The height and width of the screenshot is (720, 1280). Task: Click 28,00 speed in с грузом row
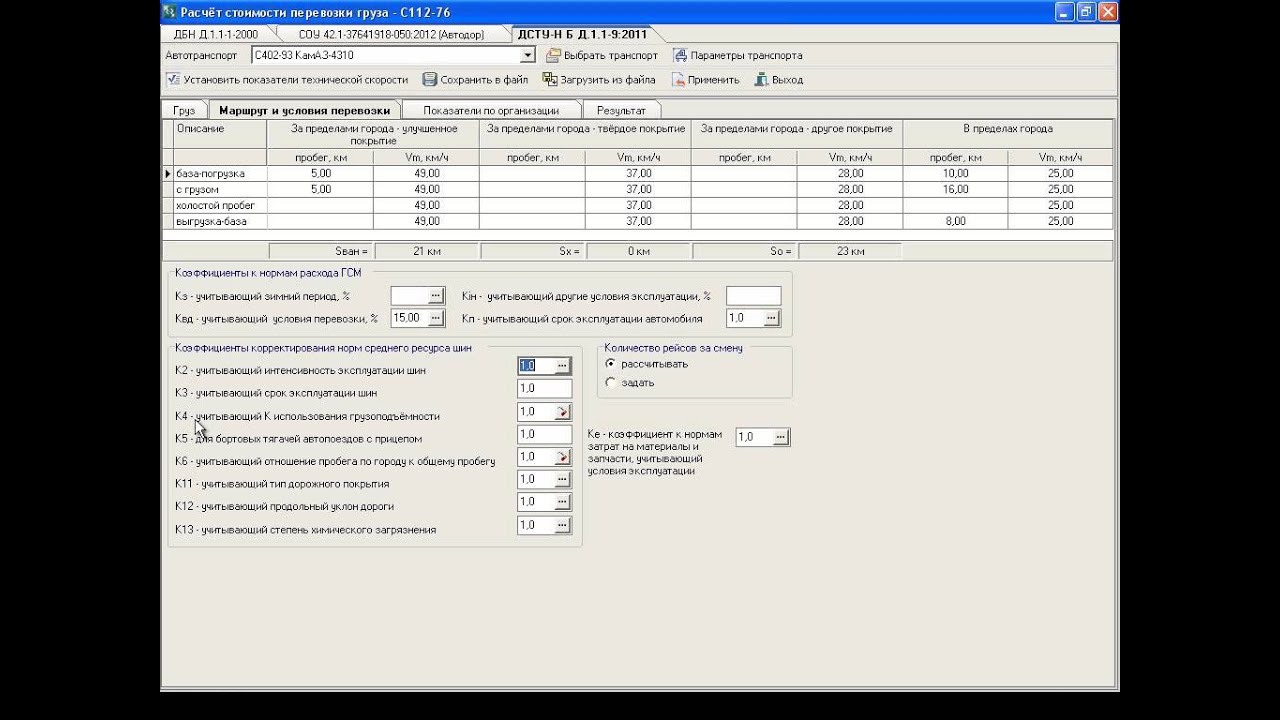(x=850, y=189)
